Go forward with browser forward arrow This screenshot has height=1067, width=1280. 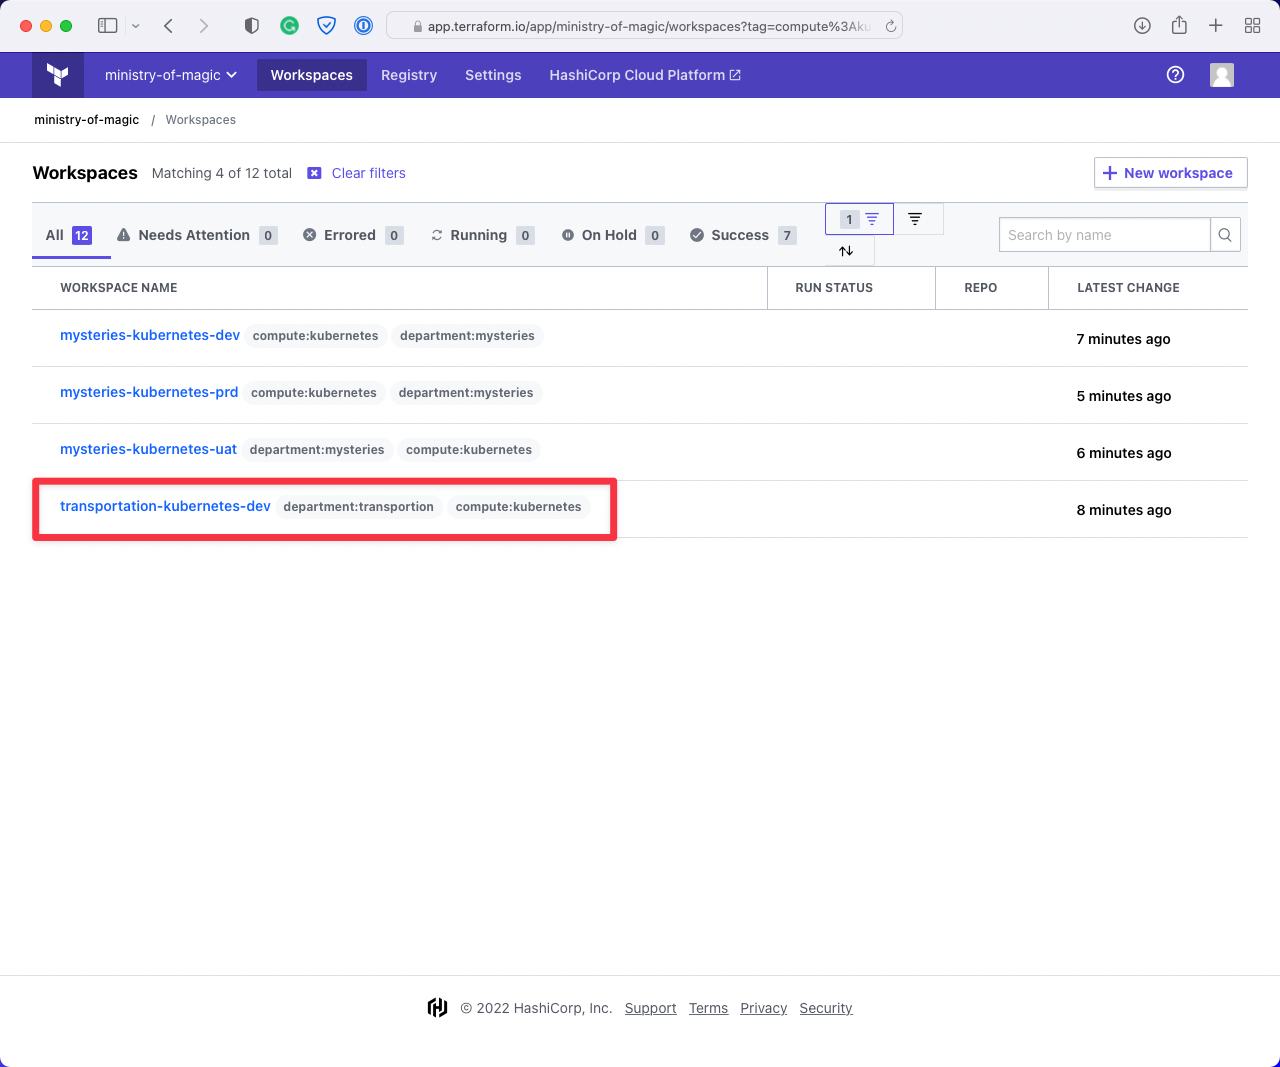[204, 26]
